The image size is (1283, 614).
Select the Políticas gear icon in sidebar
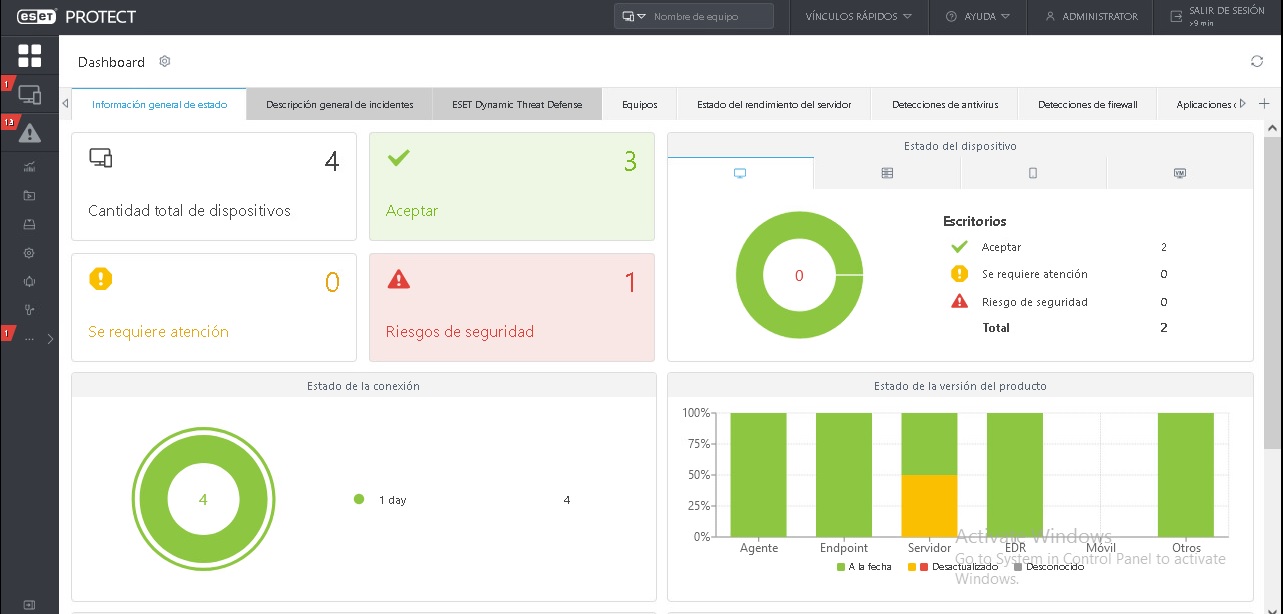click(28, 252)
